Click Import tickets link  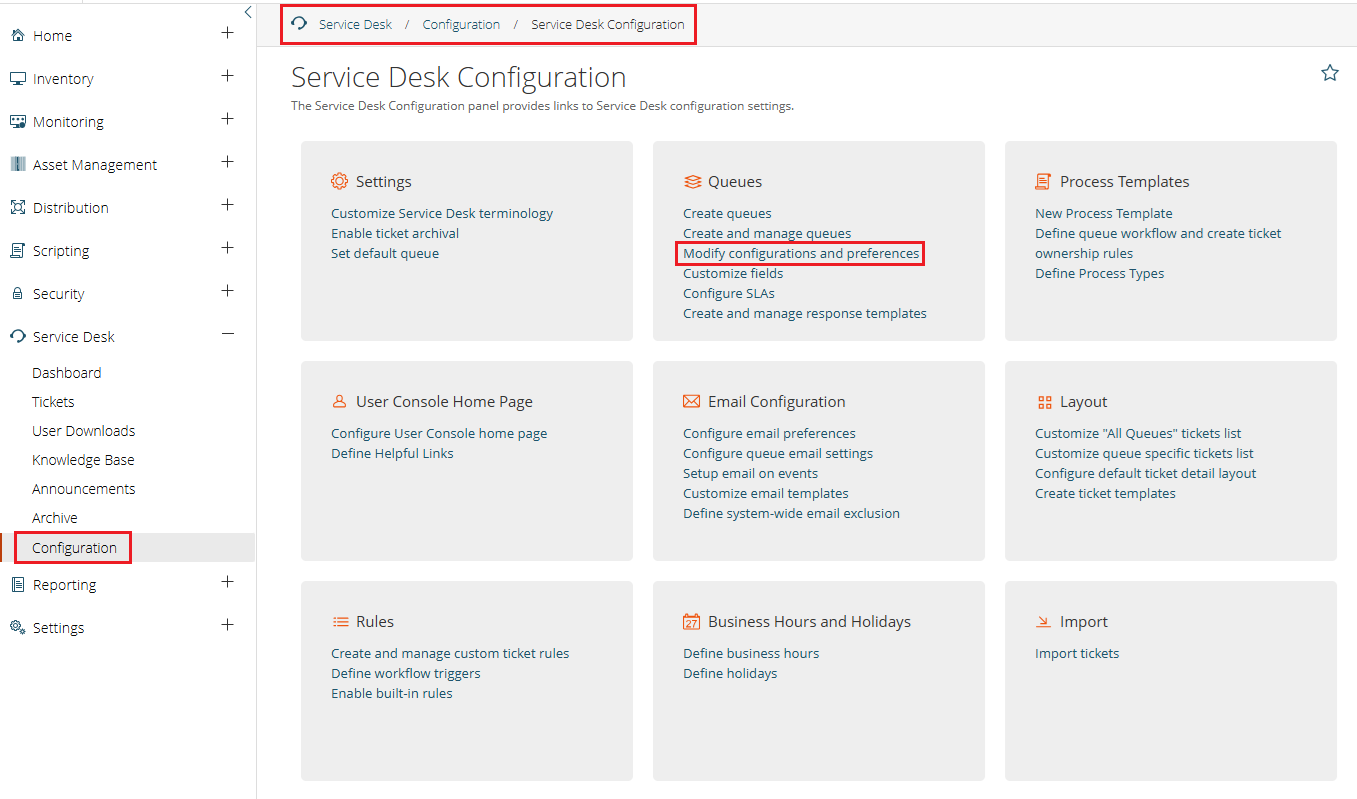pos(1077,653)
